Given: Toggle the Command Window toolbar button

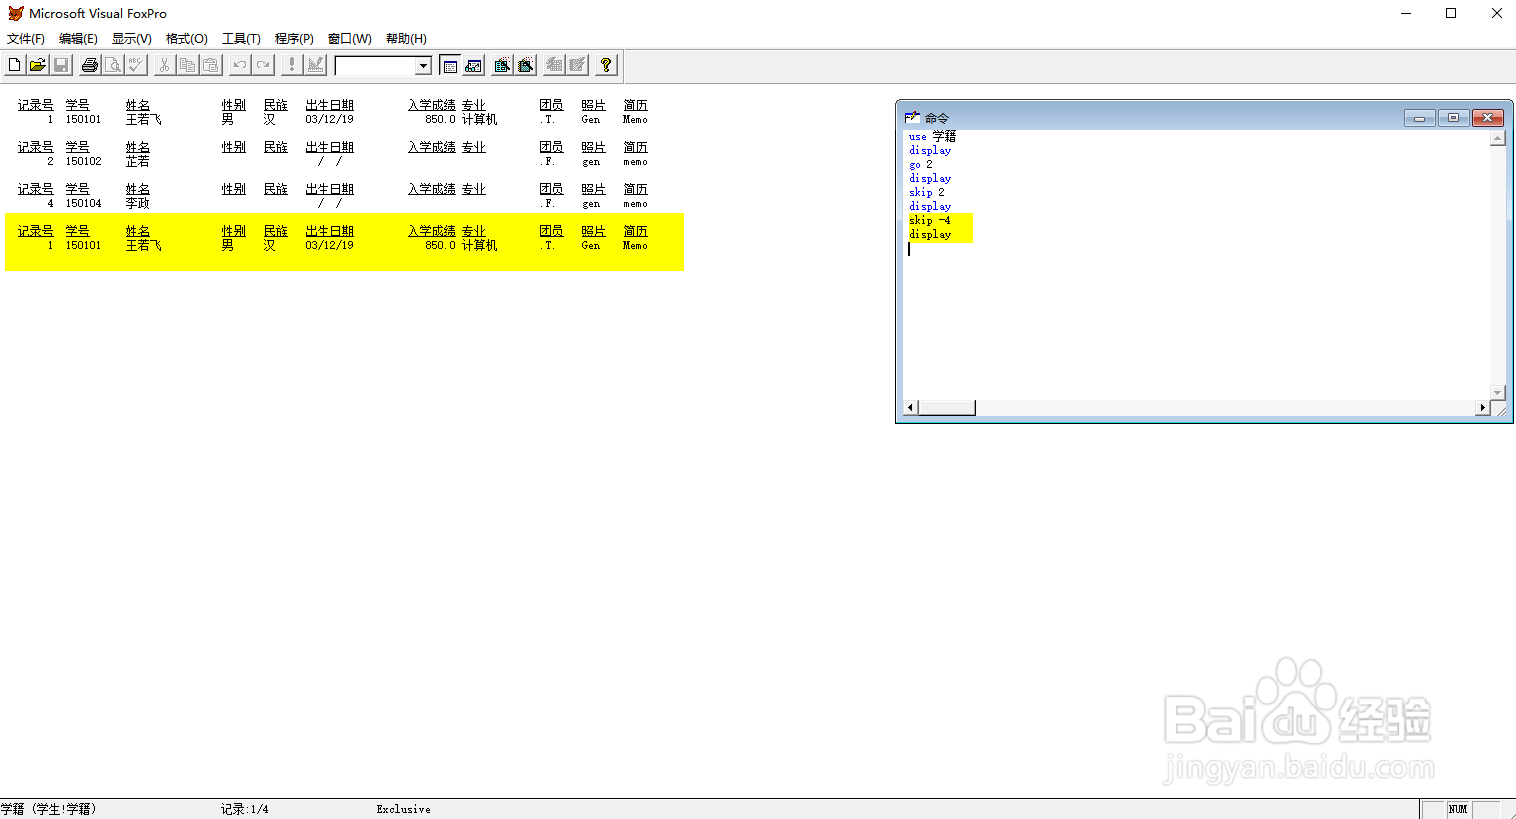Looking at the screenshot, I should coord(450,65).
